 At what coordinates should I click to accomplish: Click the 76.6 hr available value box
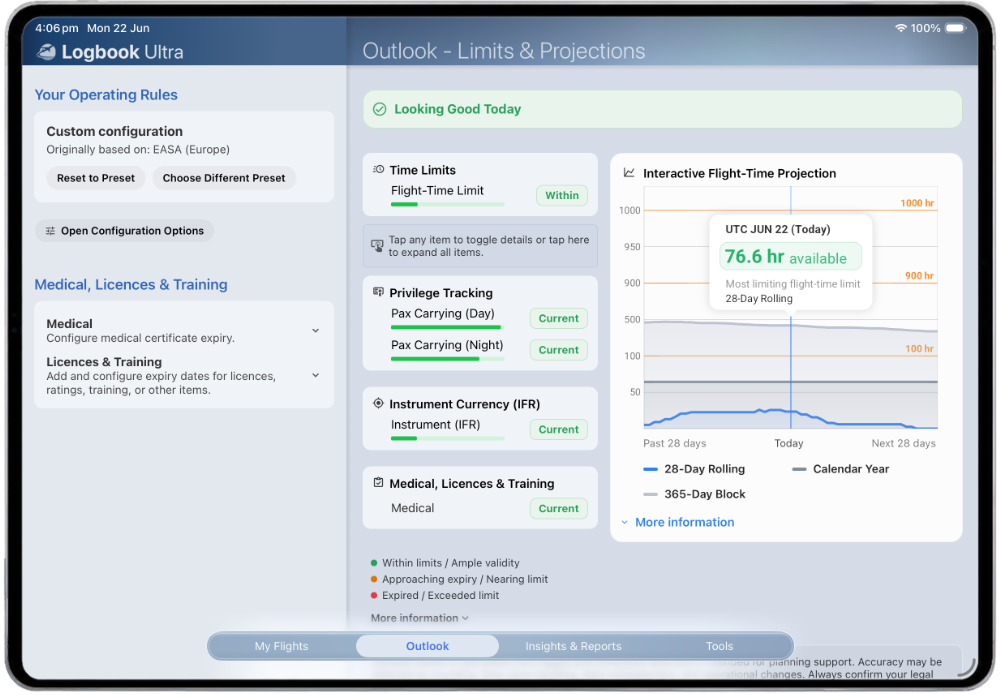tap(790, 257)
